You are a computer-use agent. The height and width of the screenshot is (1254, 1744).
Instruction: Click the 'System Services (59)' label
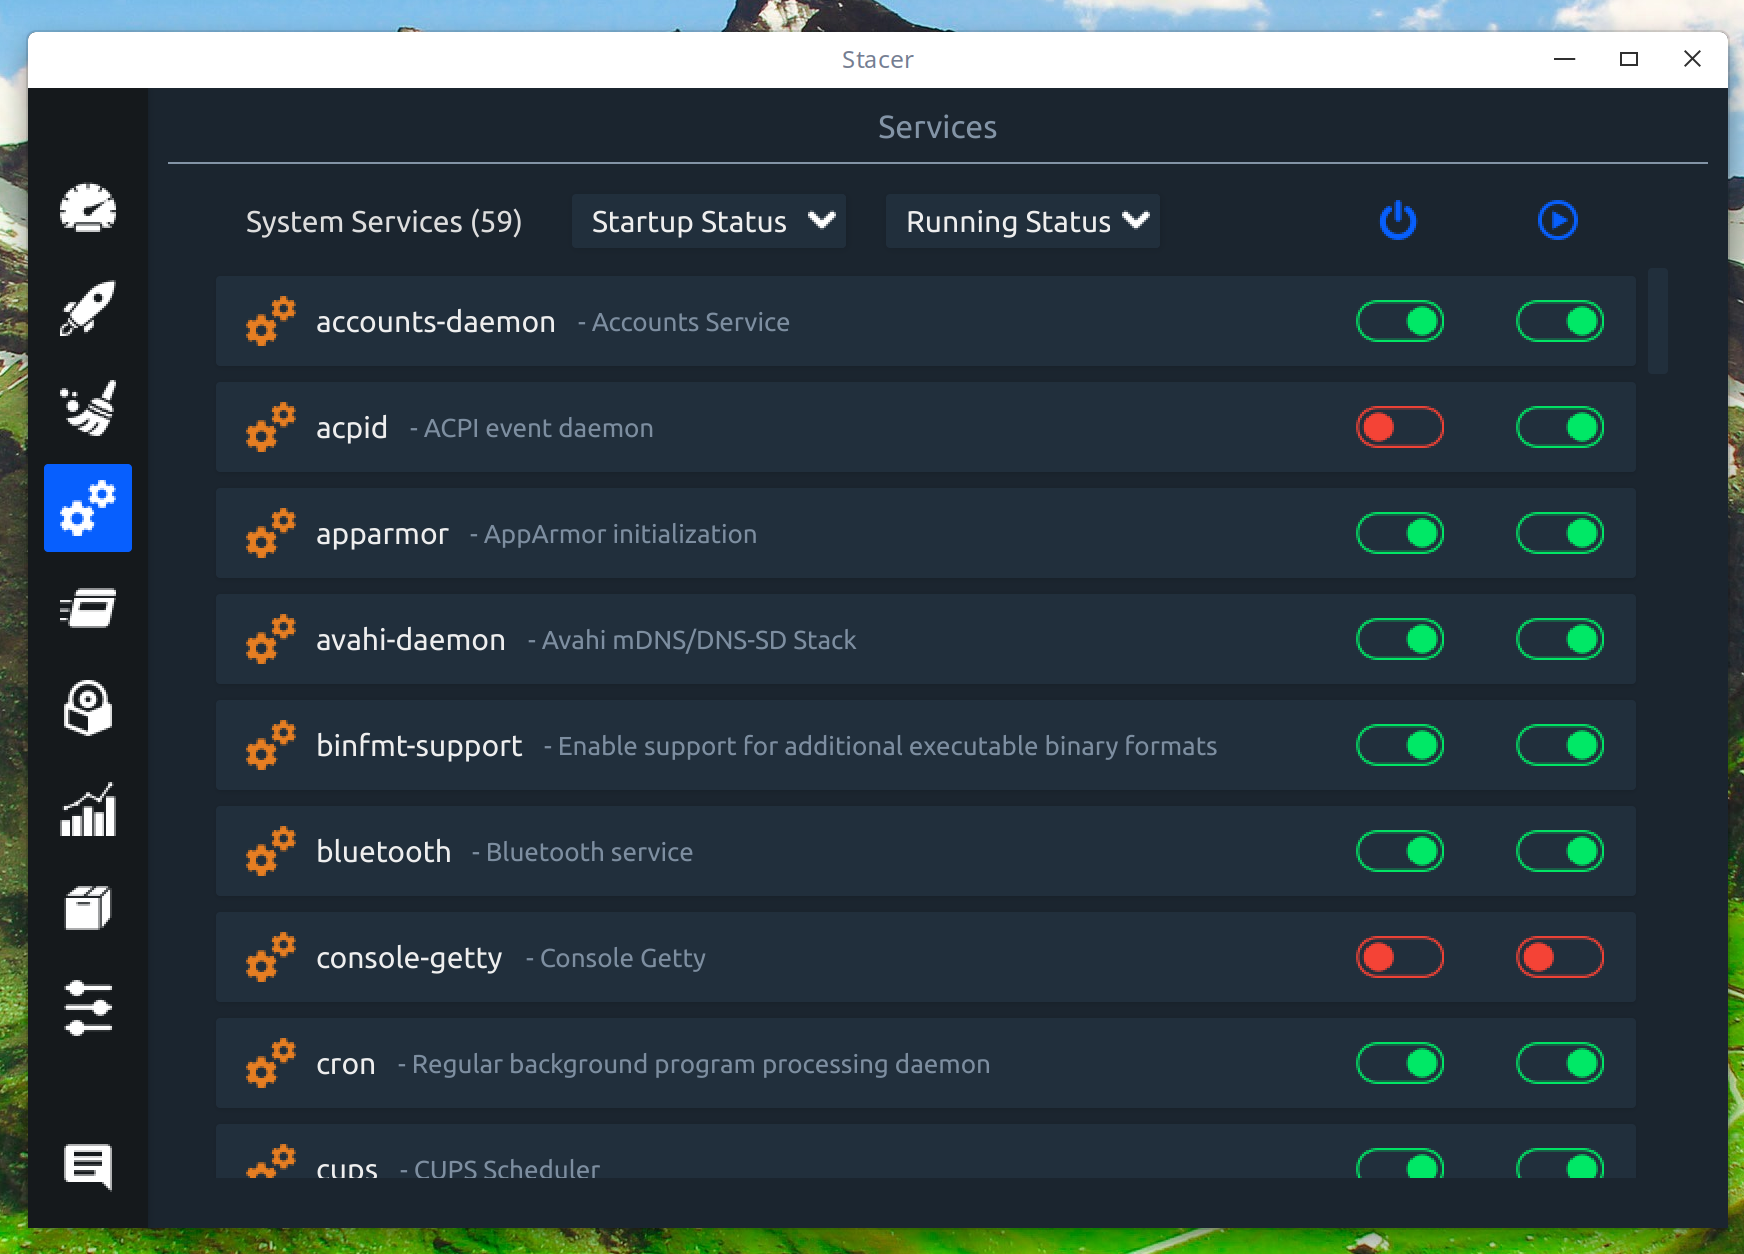click(x=384, y=221)
